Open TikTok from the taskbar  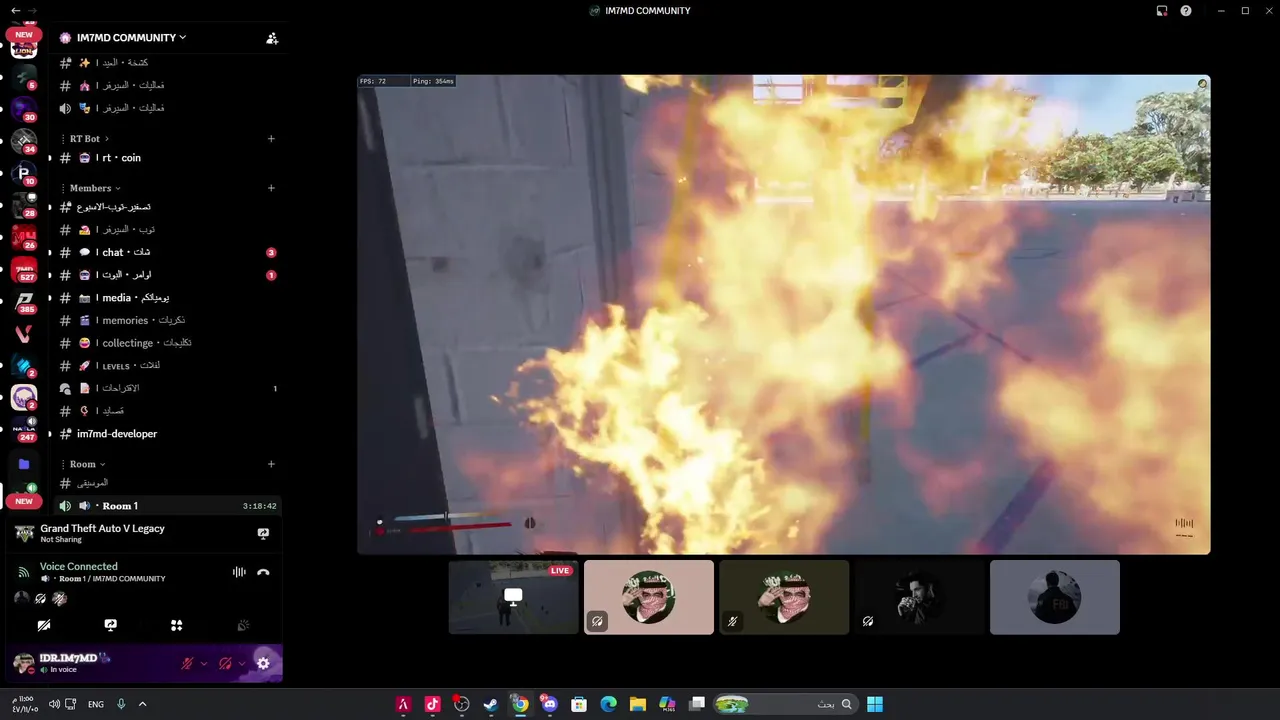point(432,704)
